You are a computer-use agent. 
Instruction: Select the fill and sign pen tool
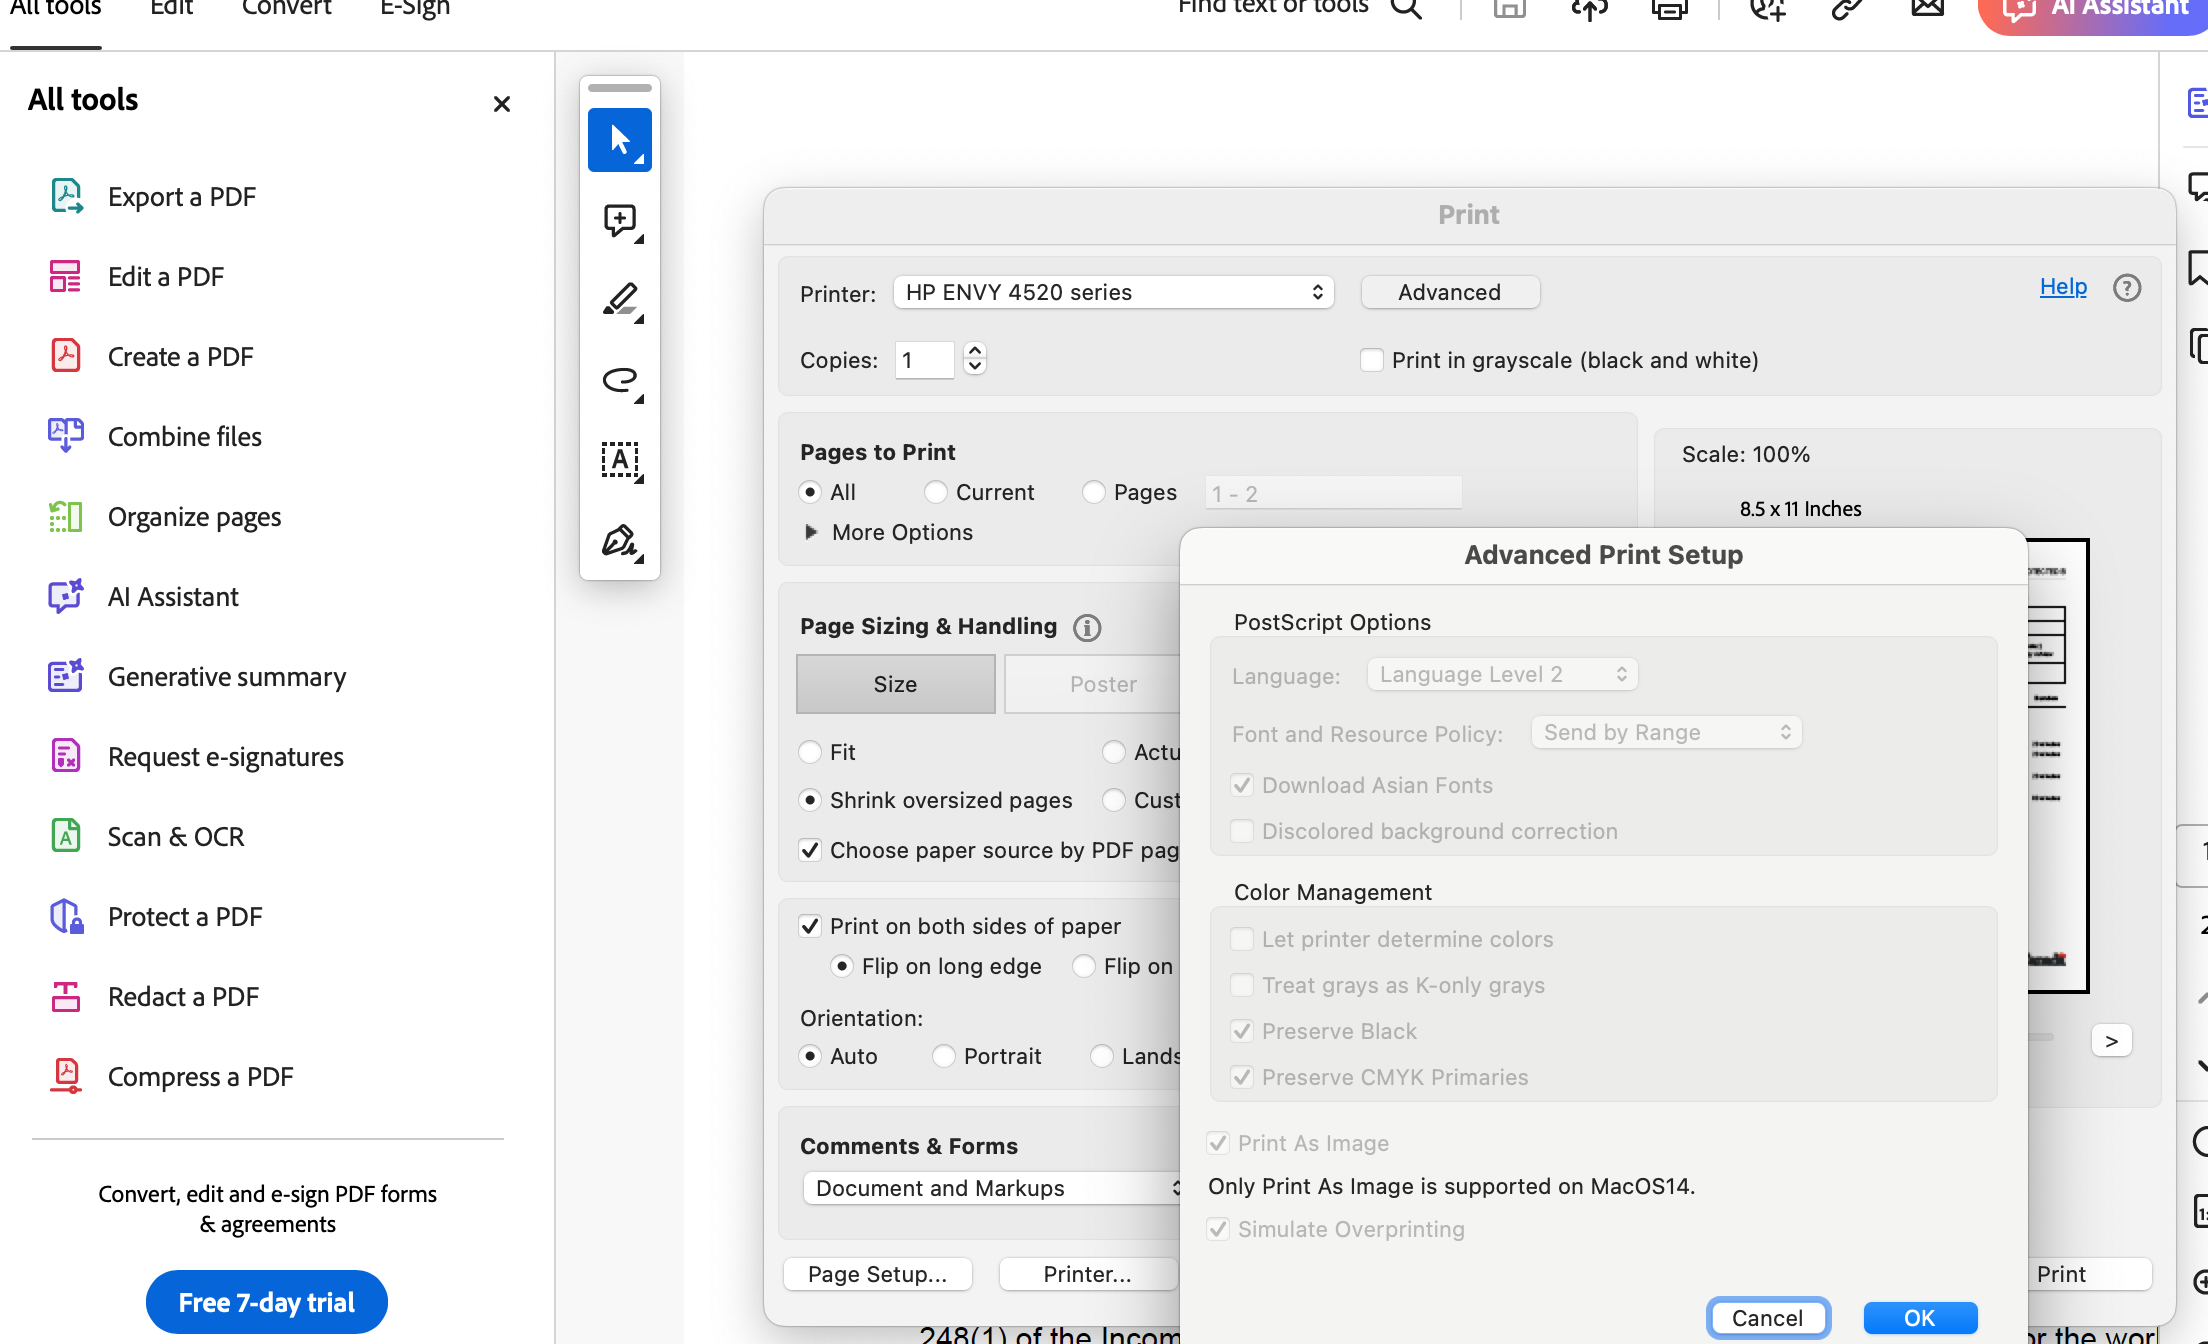point(619,541)
